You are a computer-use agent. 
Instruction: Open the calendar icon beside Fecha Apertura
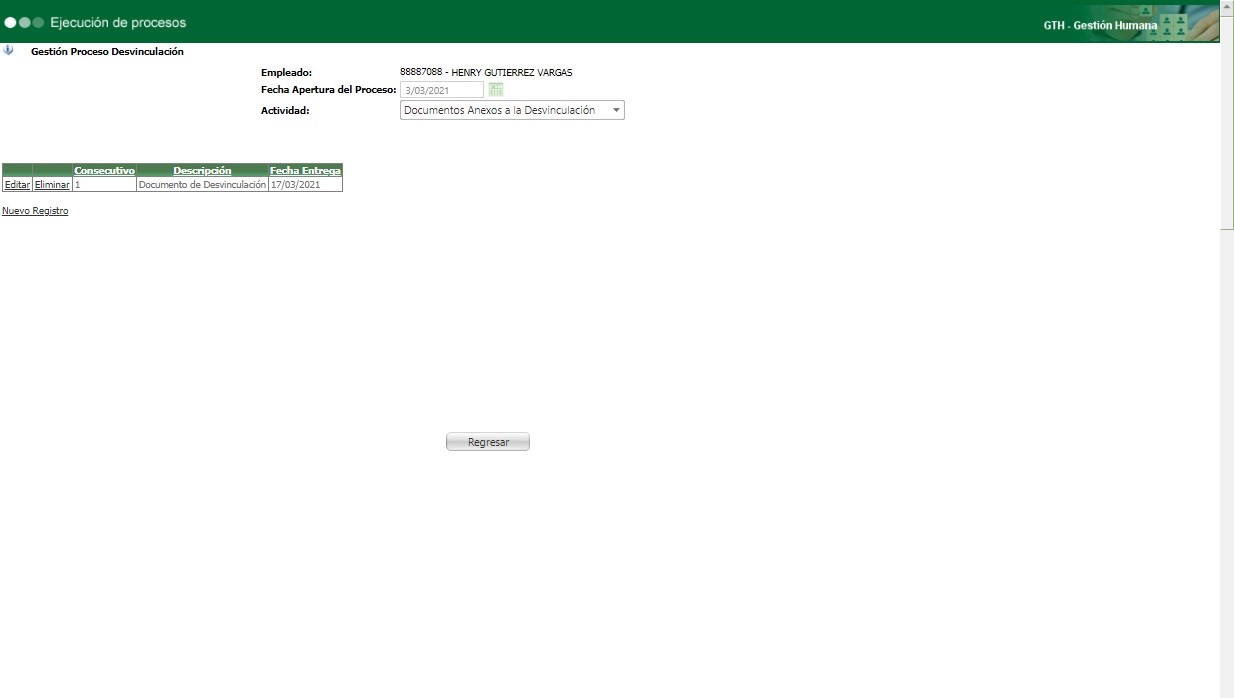[x=496, y=90]
